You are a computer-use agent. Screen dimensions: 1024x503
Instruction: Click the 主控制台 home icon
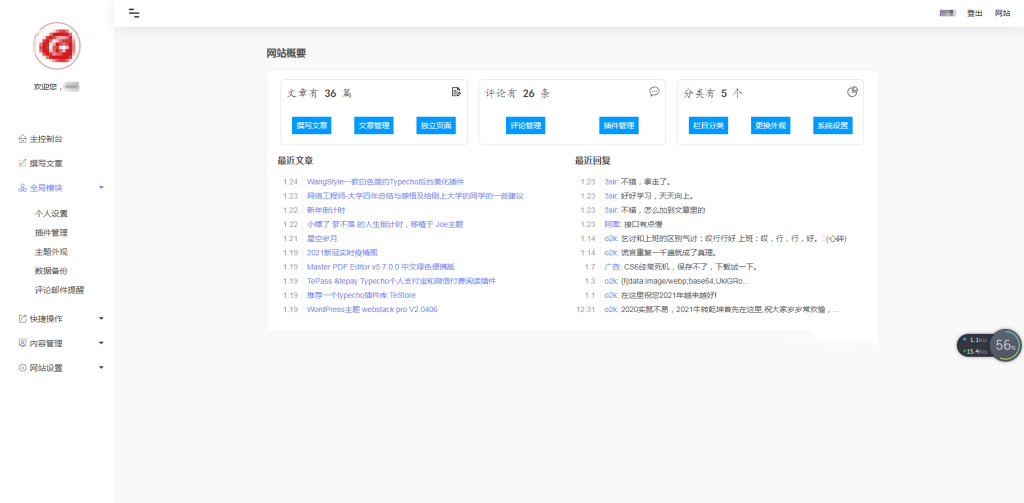coord(23,139)
